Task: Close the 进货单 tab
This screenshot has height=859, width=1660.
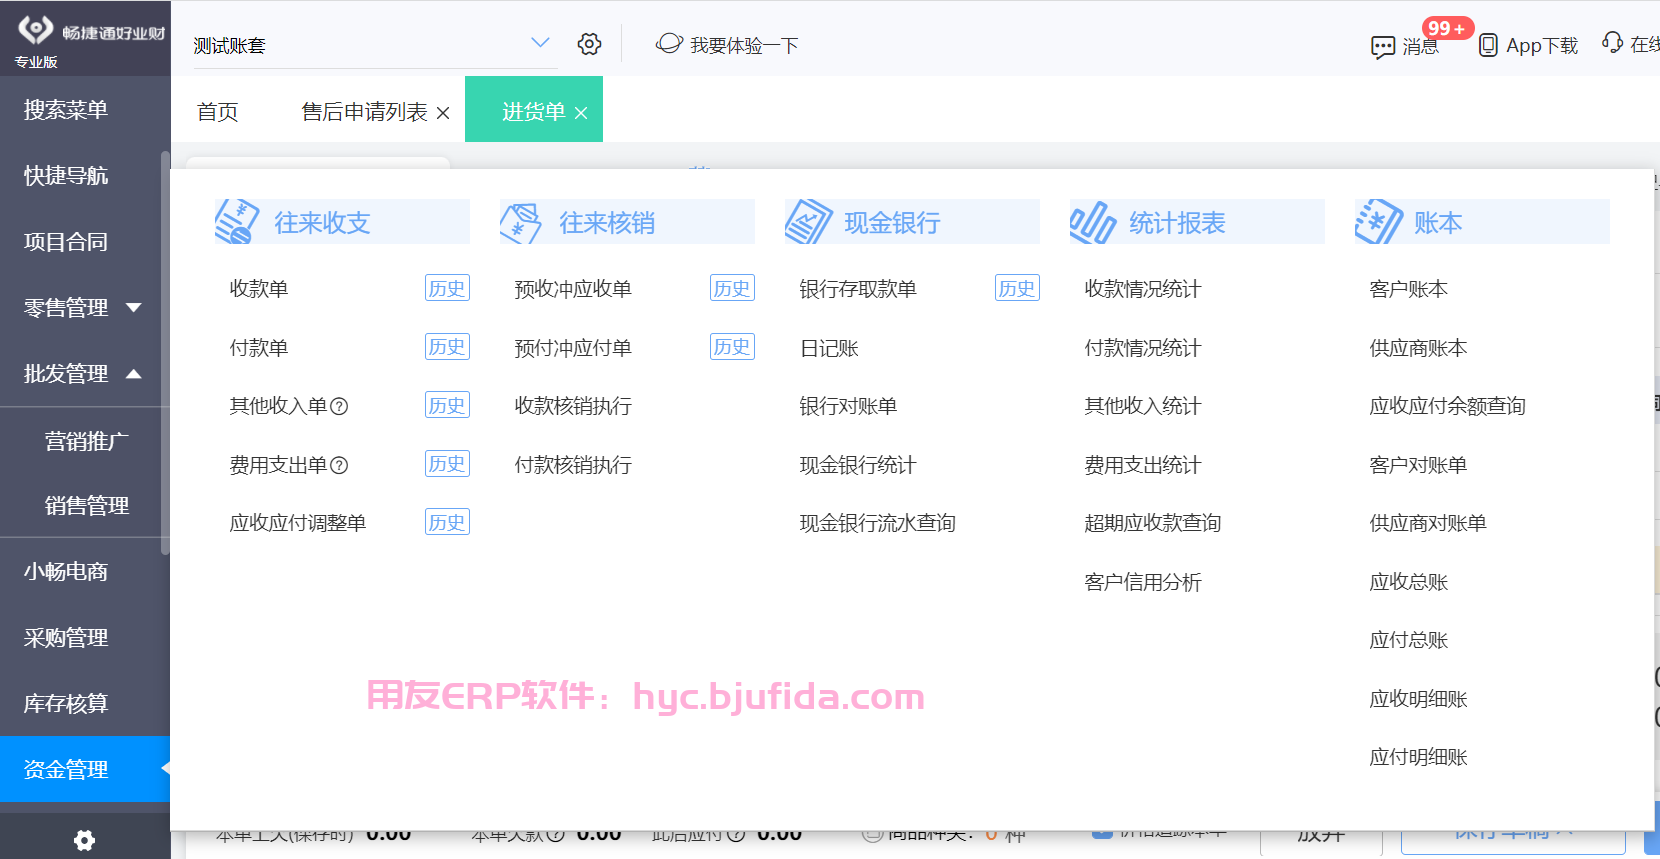Action: 581,113
